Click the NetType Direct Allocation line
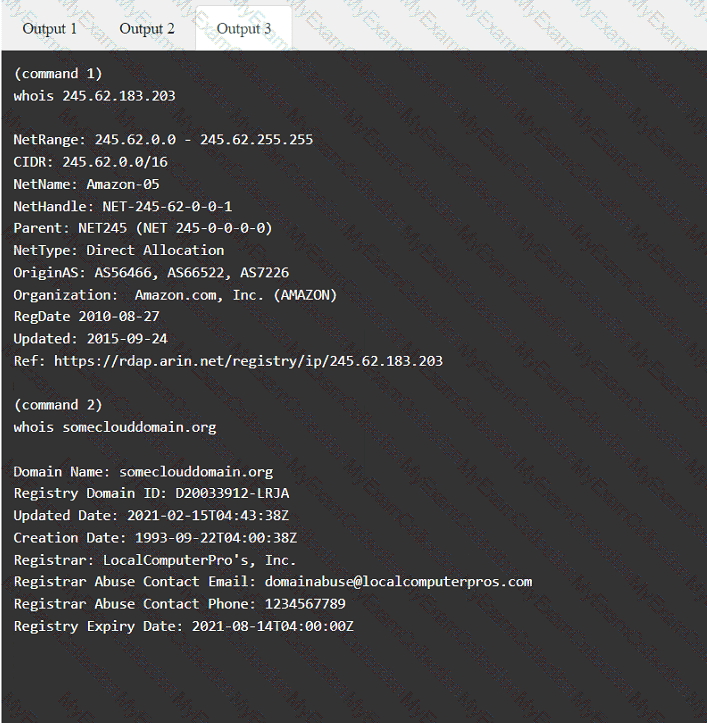The image size is (707, 723). (118, 250)
